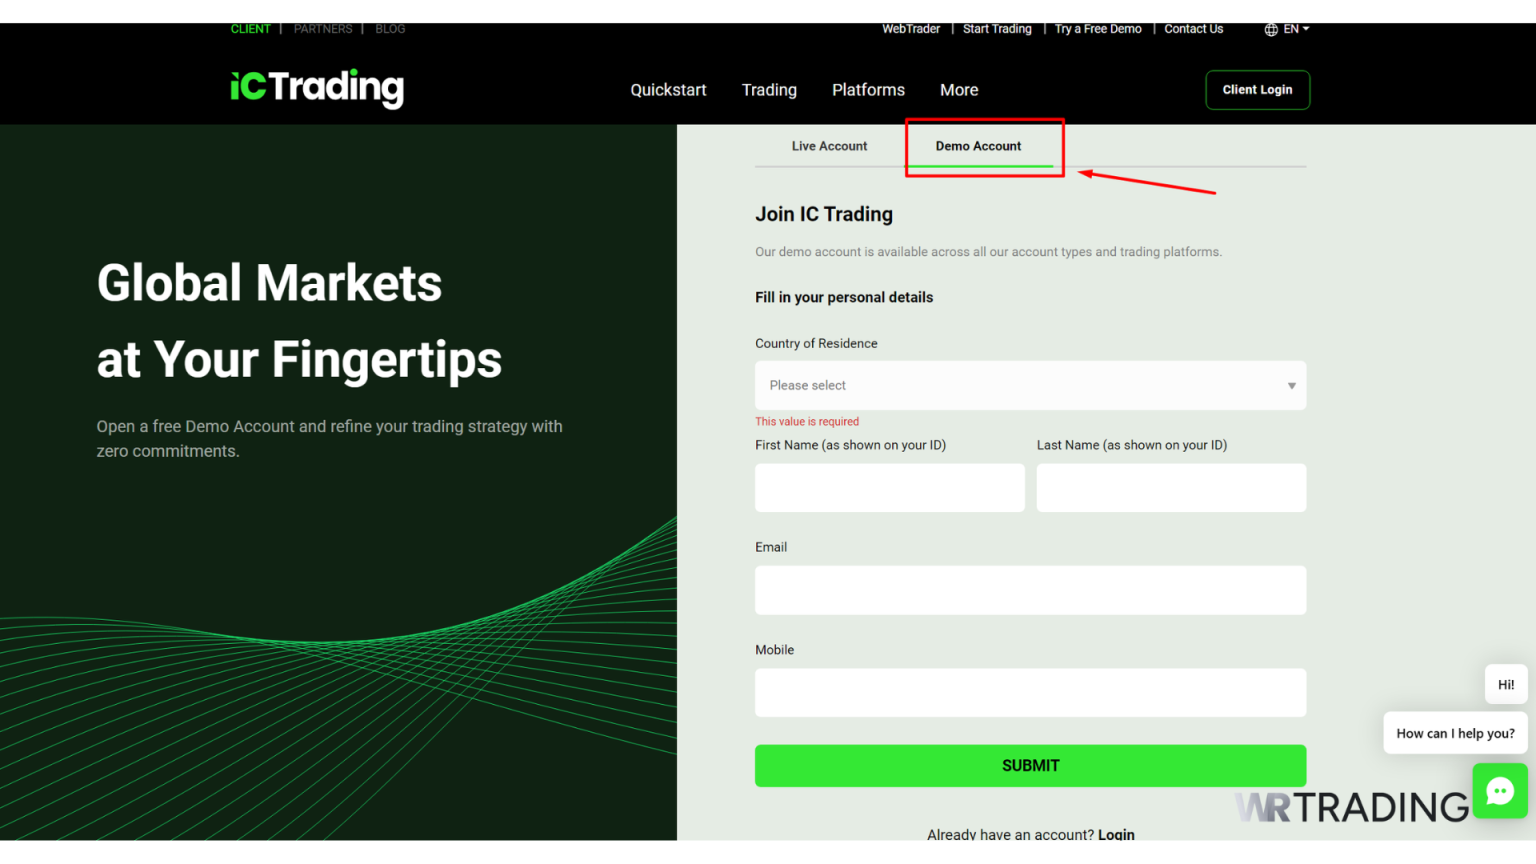Switch to the Live Account tab

[x=829, y=146]
